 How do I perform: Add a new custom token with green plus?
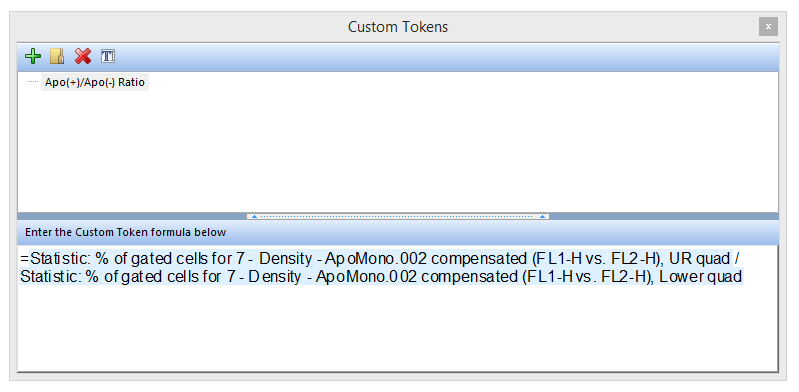[x=33, y=57]
